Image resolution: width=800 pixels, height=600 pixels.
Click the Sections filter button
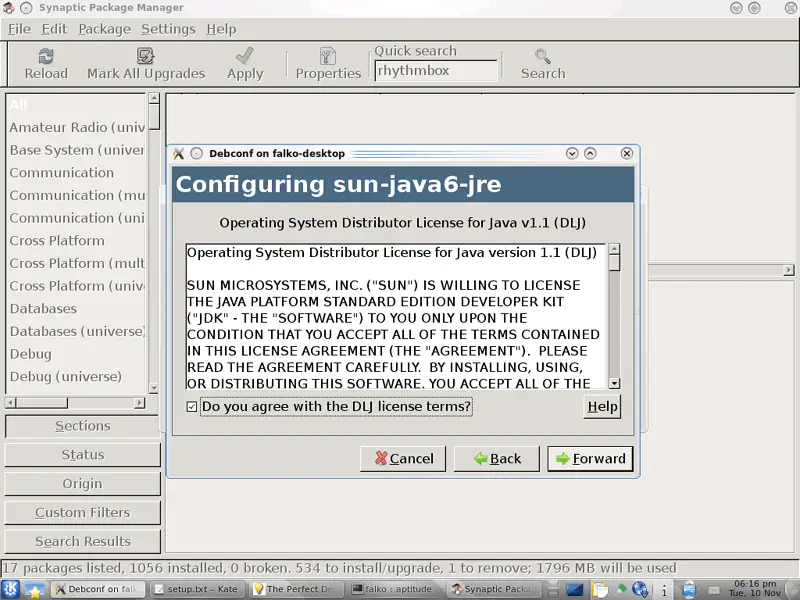pos(83,426)
